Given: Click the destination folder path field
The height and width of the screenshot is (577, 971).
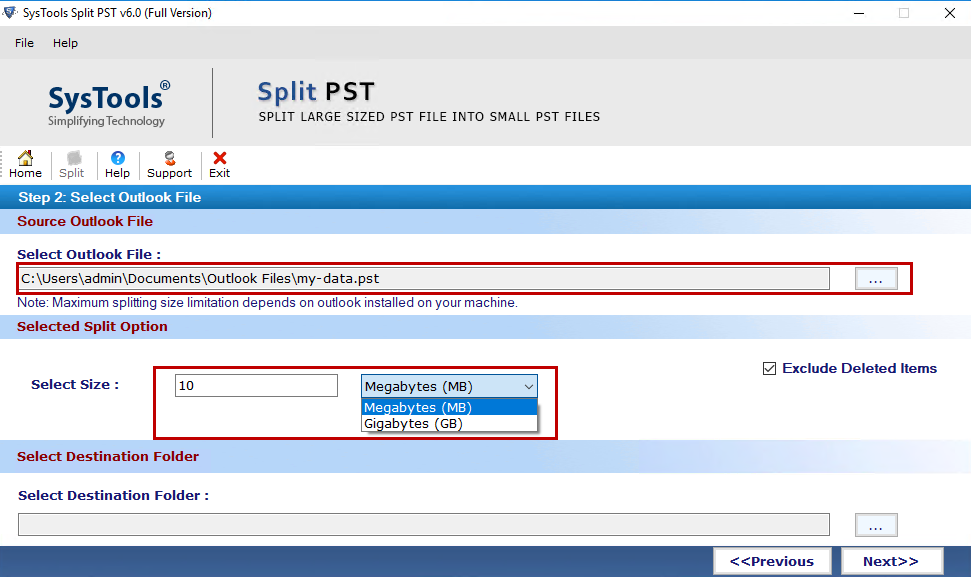Looking at the screenshot, I should pos(424,524).
